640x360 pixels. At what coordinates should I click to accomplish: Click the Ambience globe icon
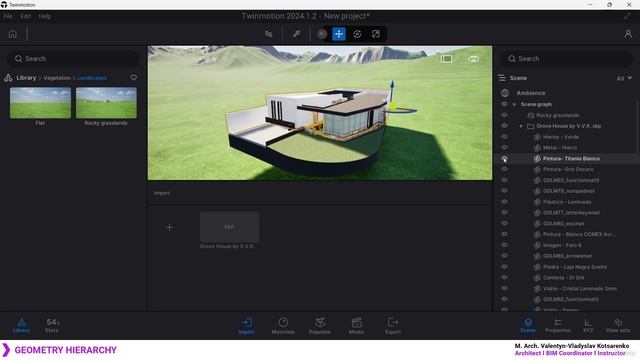(x=505, y=93)
